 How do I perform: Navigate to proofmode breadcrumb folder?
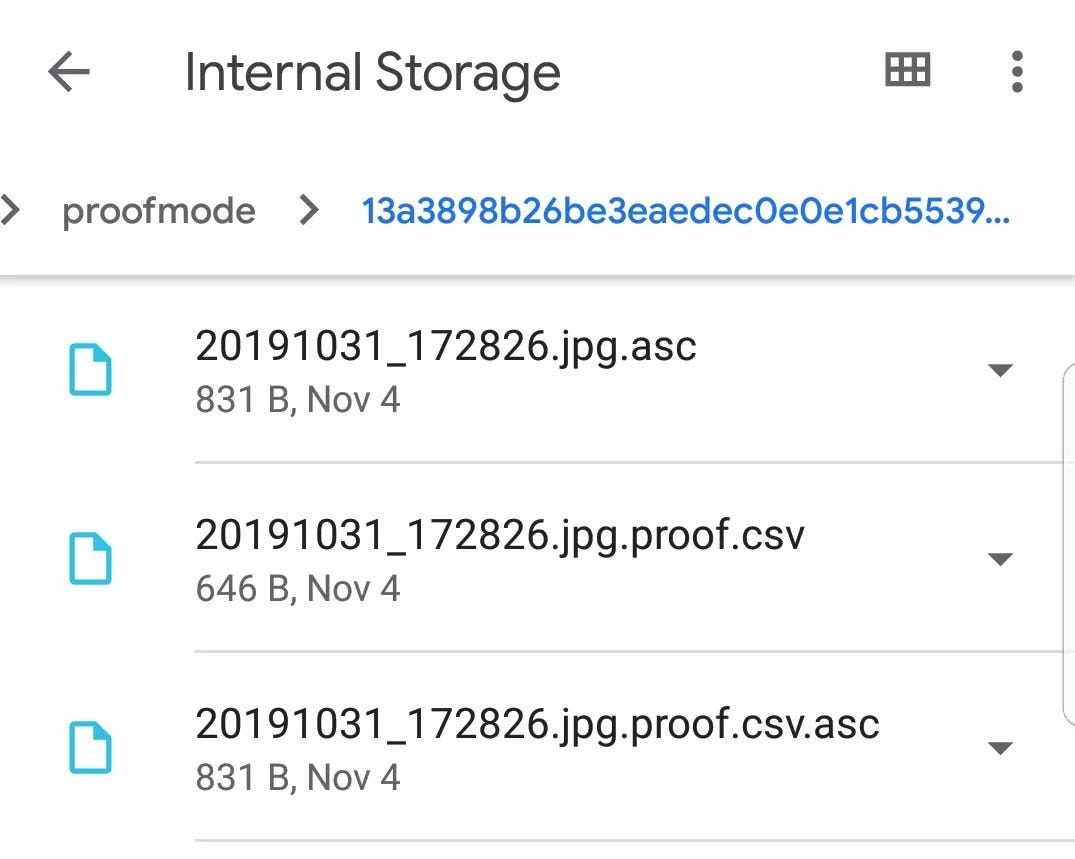coord(158,210)
